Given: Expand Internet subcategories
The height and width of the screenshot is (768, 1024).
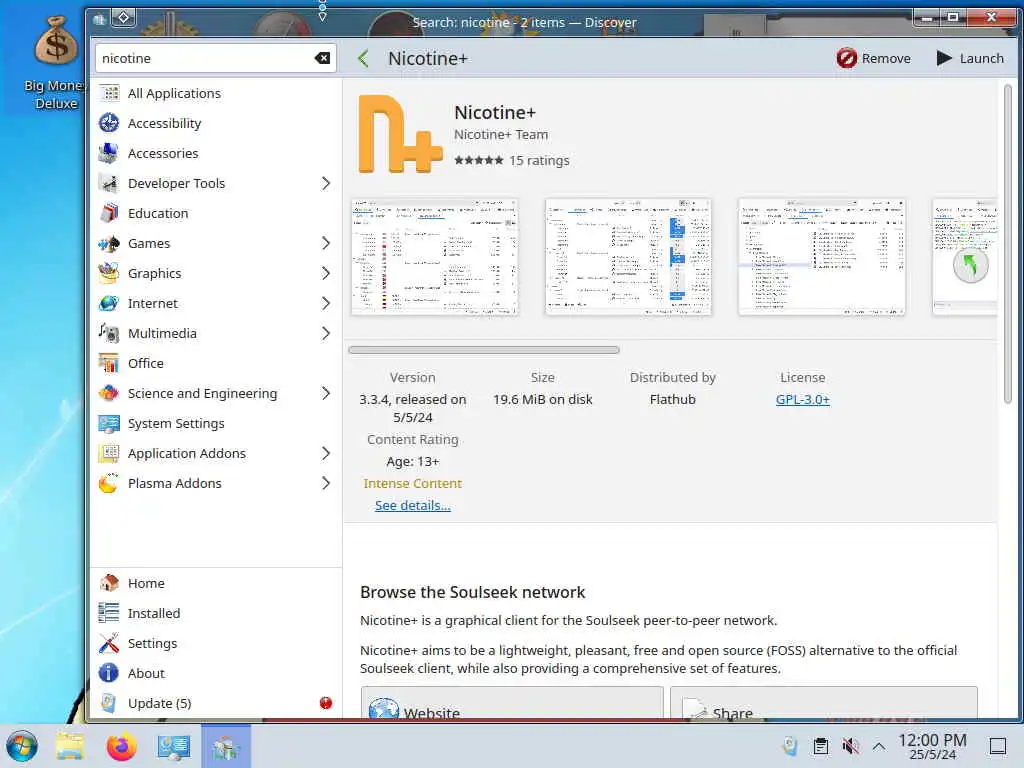Looking at the screenshot, I should click(326, 303).
